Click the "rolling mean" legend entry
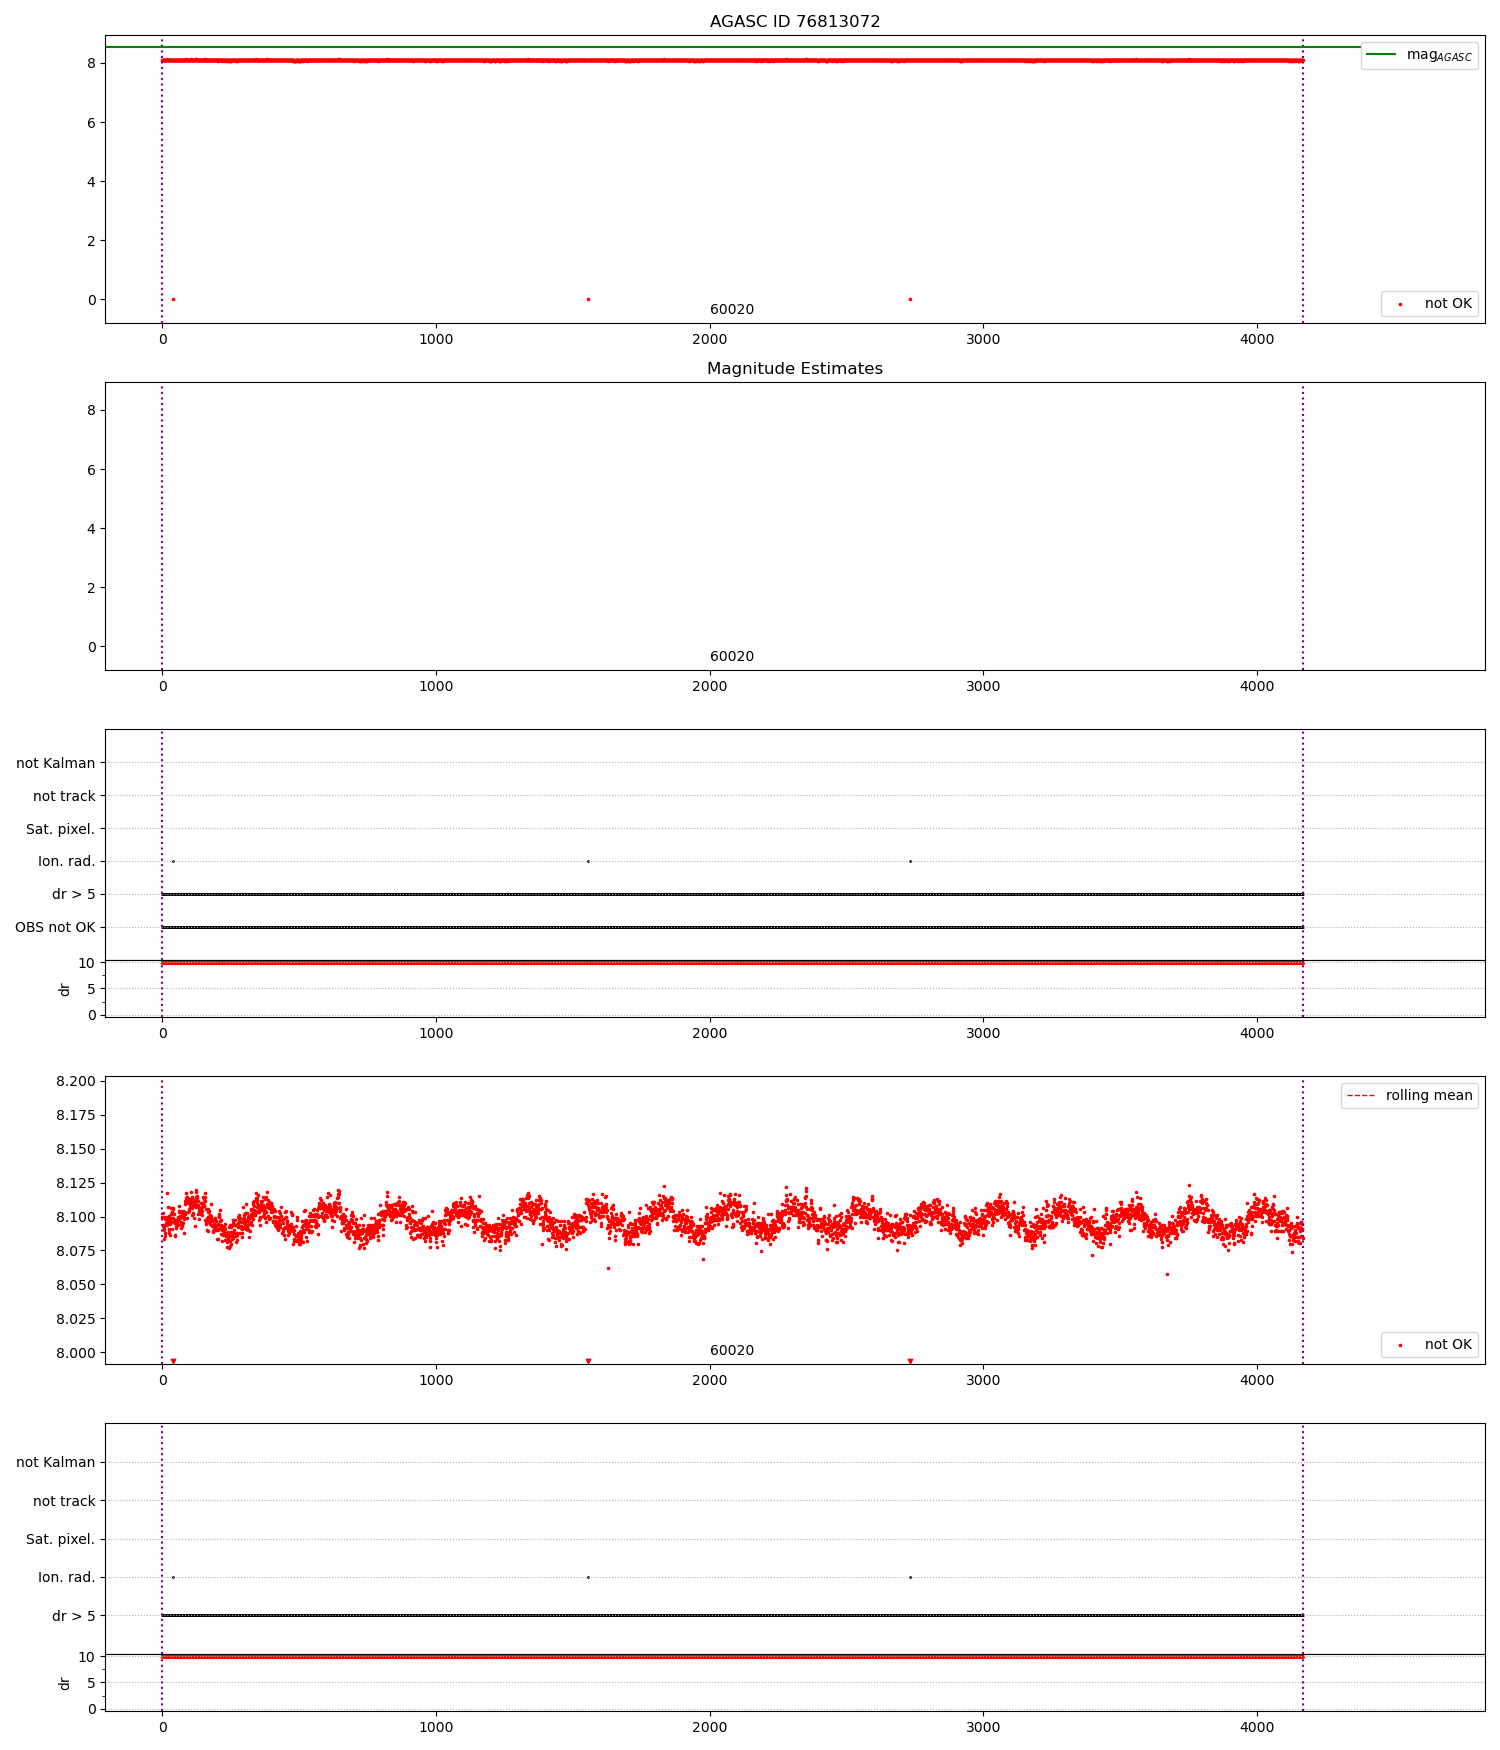The height and width of the screenshot is (1750, 1500). click(1409, 1095)
